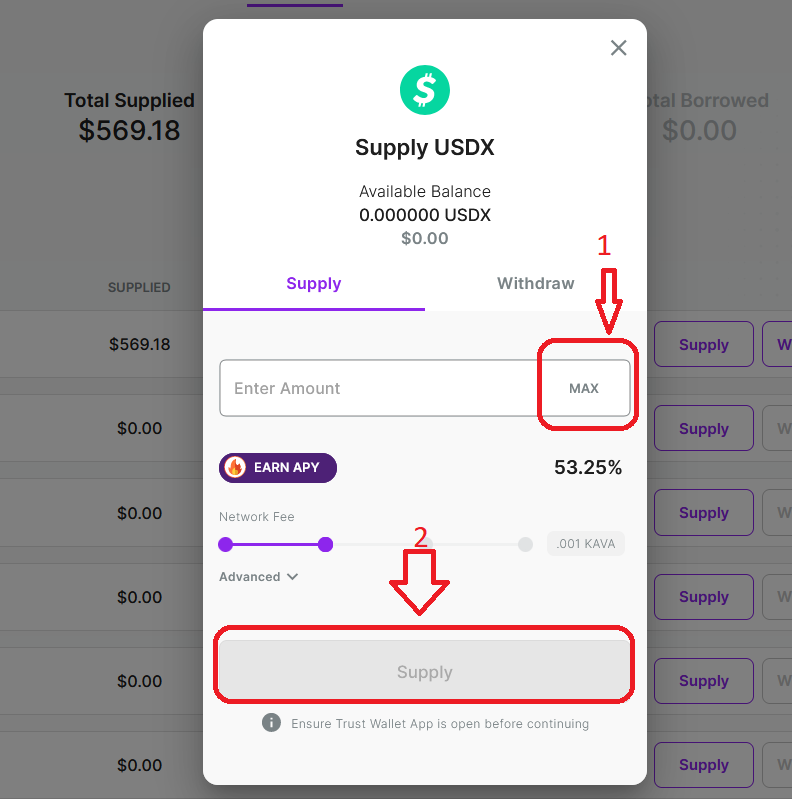Click the flame icon in the EARN APY badge
Screen dimensions: 792x799
click(235, 467)
